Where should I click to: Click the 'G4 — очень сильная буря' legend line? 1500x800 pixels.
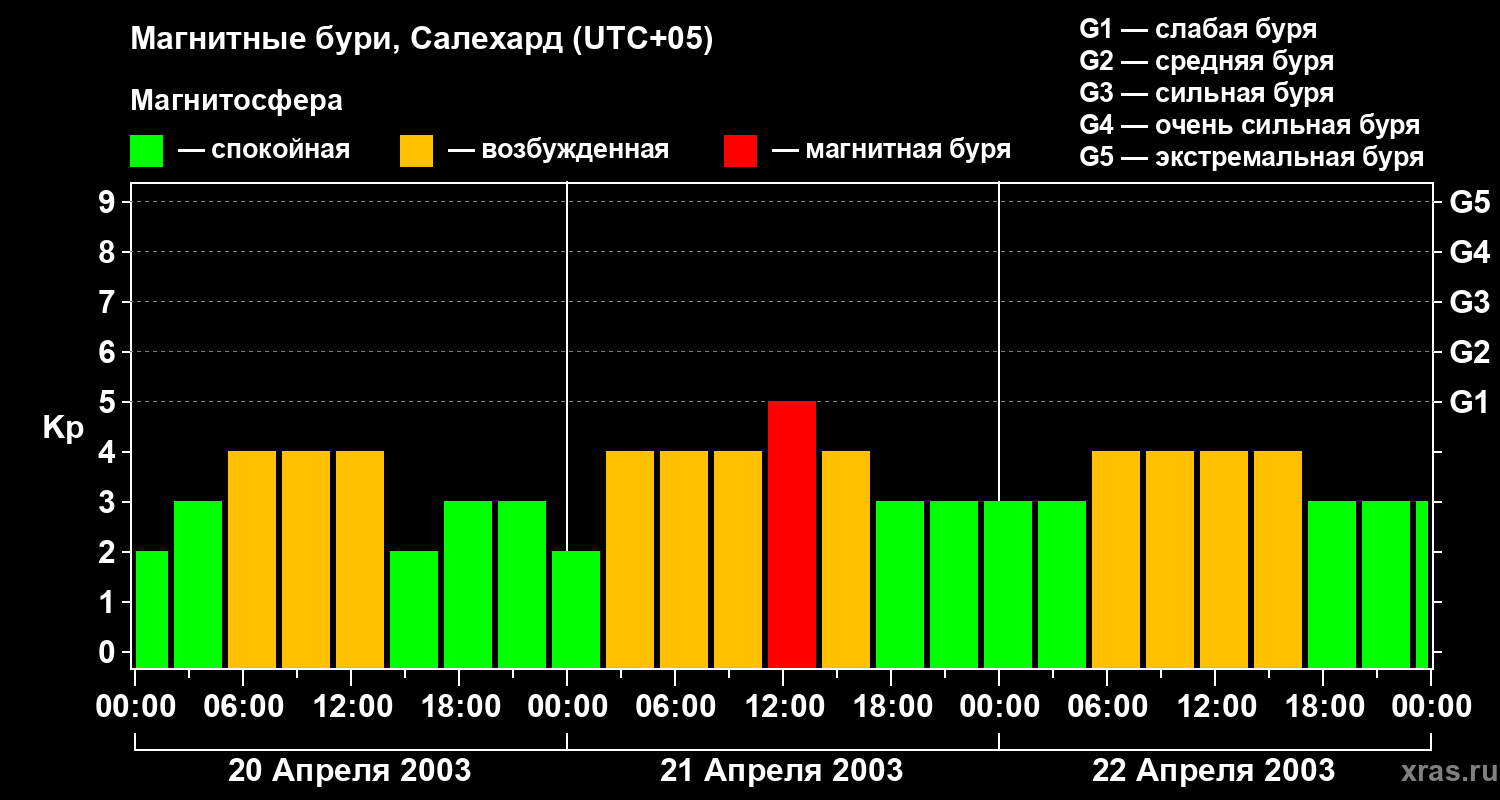click(1249, 125)
